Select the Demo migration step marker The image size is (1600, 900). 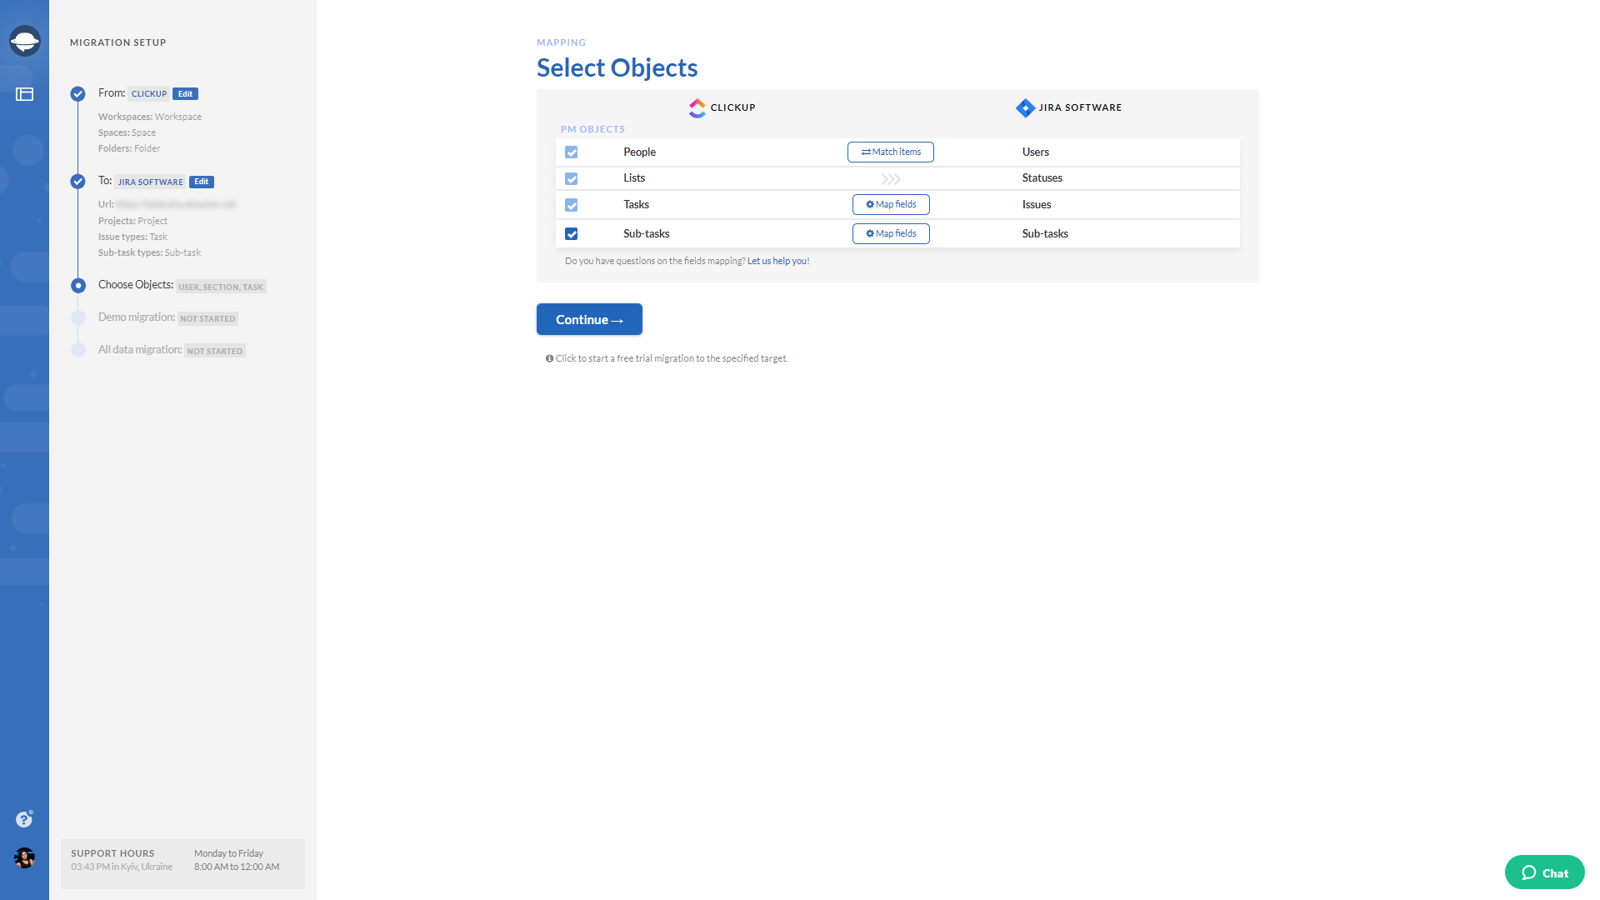tap(78, 318)
